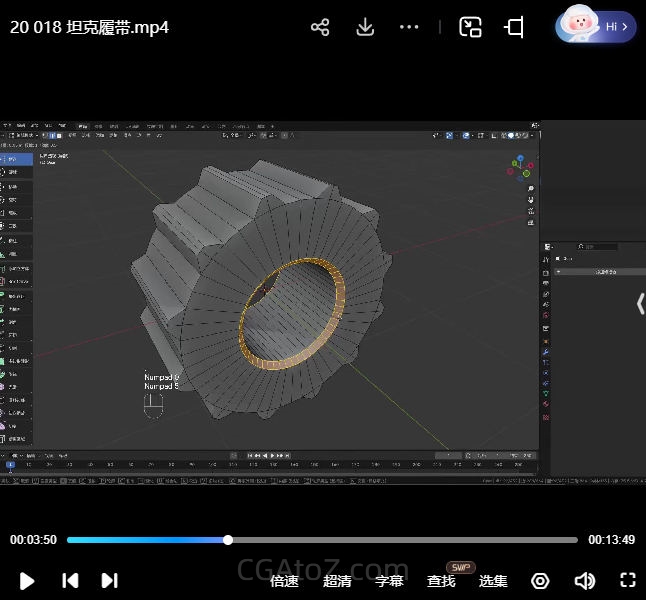Viewport: 646px width, 600px height.
Task: Open the 倍速 playback speed menu
Action: point(284,581)
